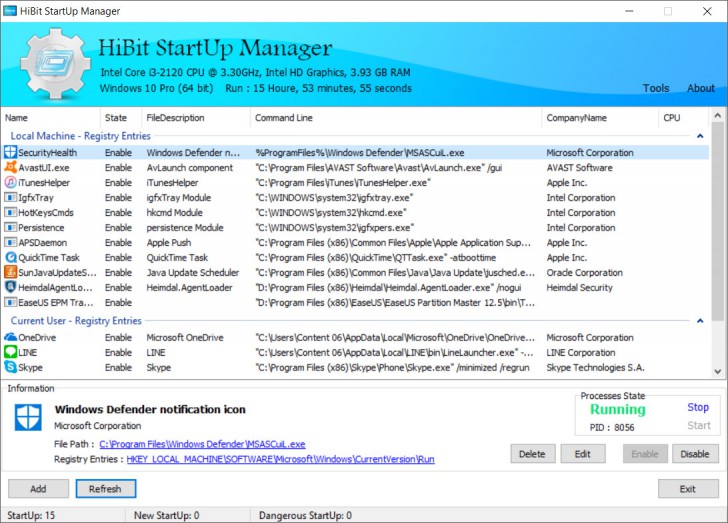Click the greyed Enable button
This screenshot has height=523, width=728.
[645, 454]
